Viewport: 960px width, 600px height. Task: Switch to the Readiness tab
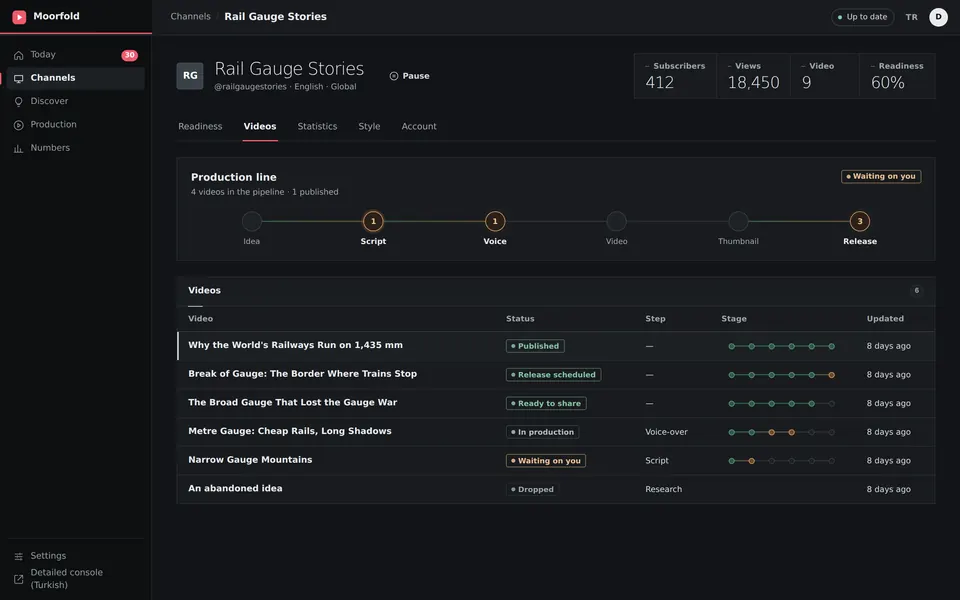[x=200, y=126]
